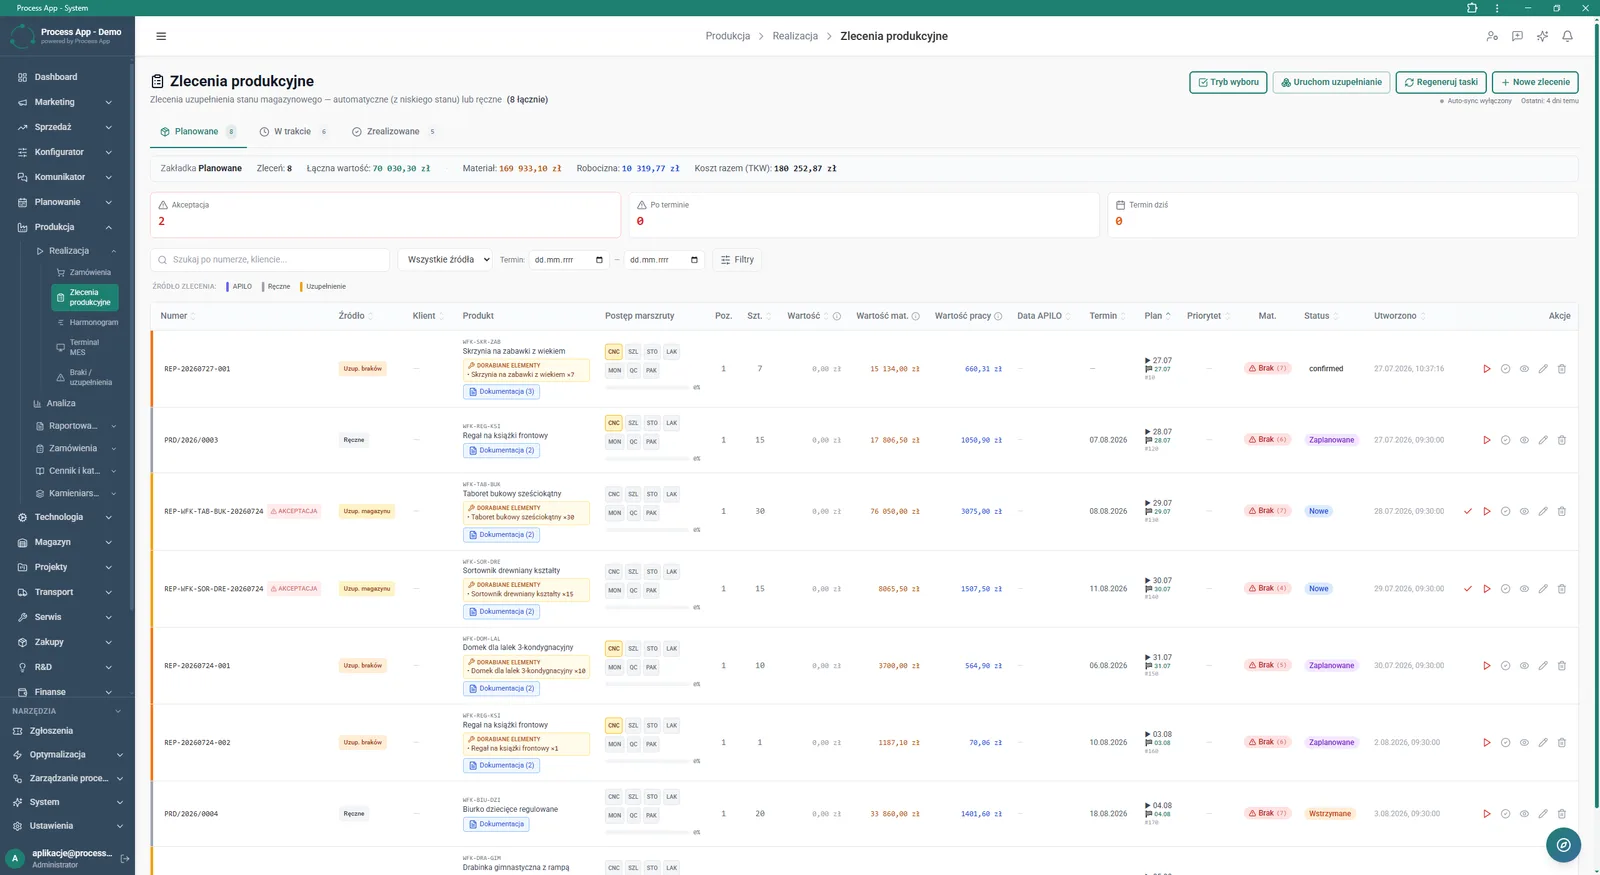The image size is (1600, 875).
Task: Click the feedback chat-plus icon in the header
Action: [x=1517, y=36]
